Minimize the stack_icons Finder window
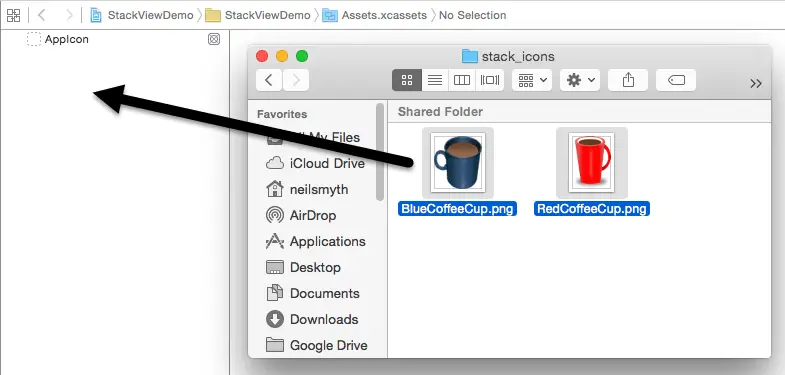This screenshot has width=785, height=375. point(282,56)
